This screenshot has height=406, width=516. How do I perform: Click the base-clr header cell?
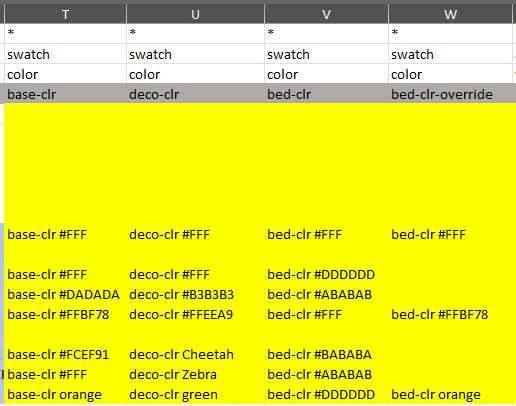pyautogui.click(x=65, y=94)
